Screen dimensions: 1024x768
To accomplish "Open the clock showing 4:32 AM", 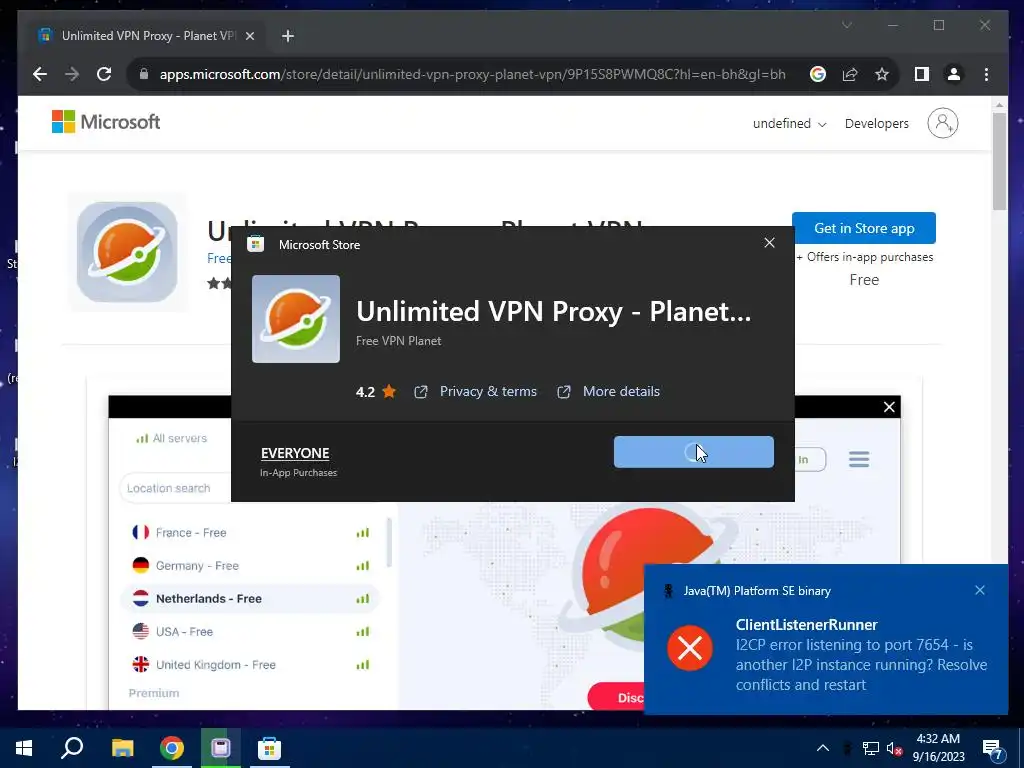I will 938,748.
